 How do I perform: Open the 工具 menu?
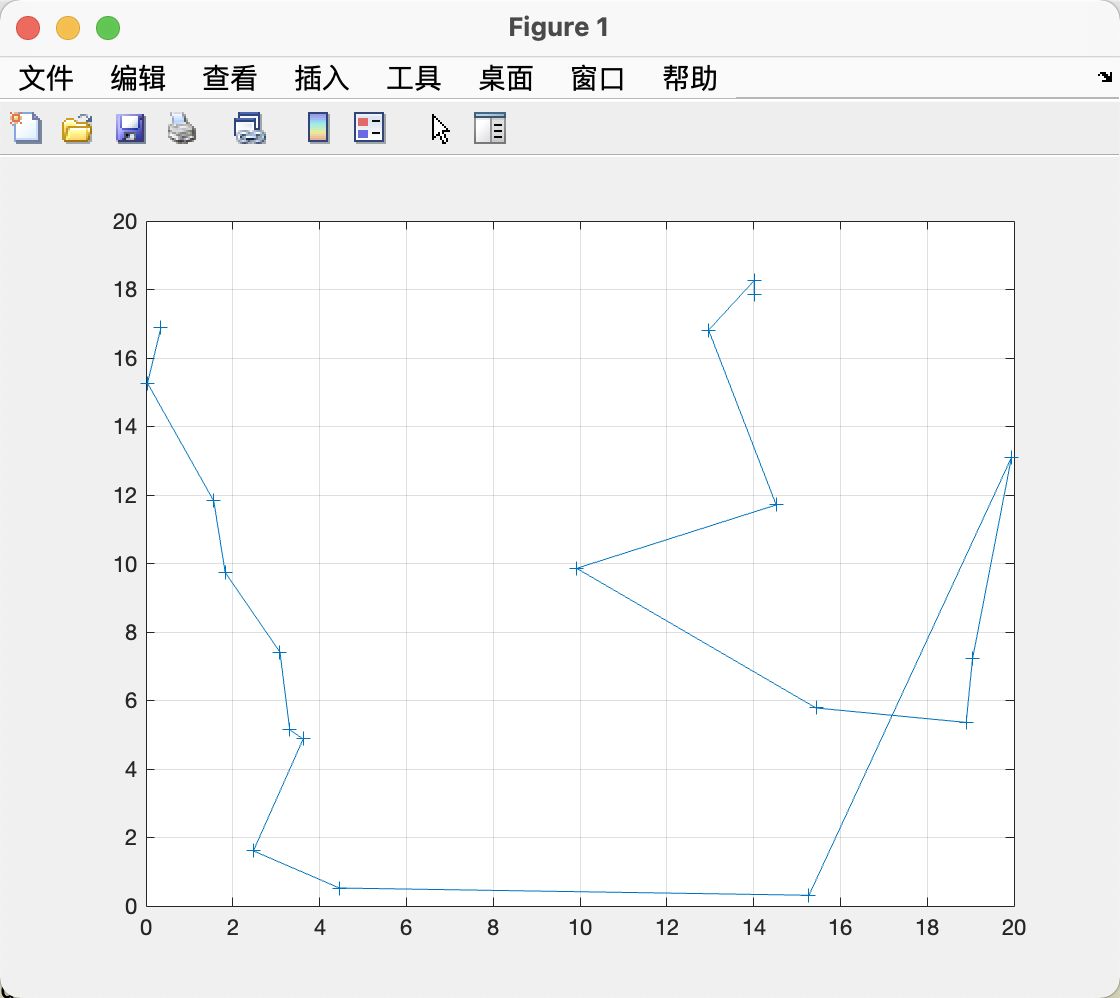[x=412, y=79]
